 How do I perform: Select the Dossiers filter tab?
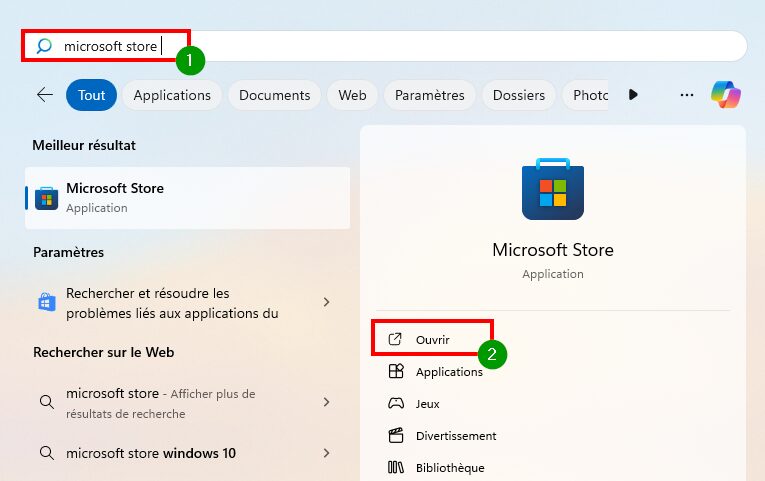519,95
